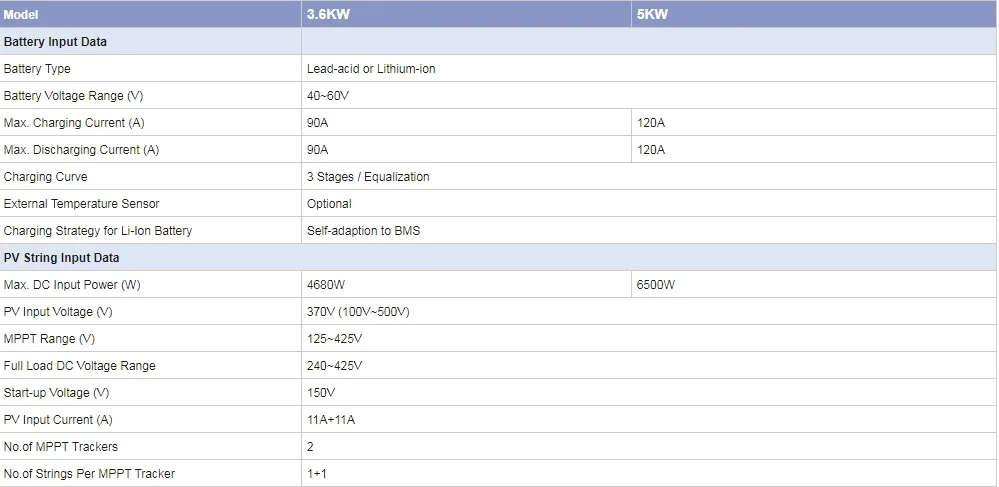This screenshot has width=999, height=487.
Task: Click the PV String Input Data section row
Action: click(498, 258)
